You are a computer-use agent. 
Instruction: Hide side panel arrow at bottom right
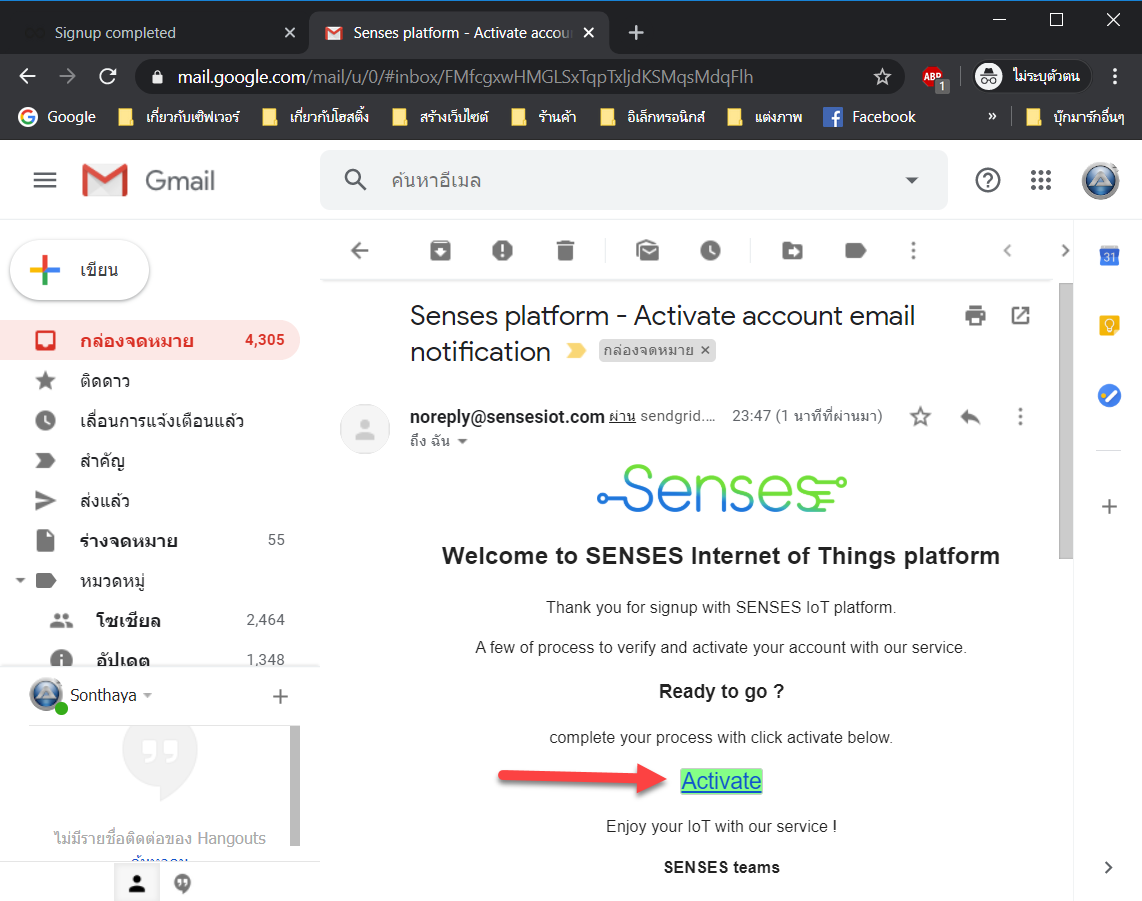(x=1108, y=867)
